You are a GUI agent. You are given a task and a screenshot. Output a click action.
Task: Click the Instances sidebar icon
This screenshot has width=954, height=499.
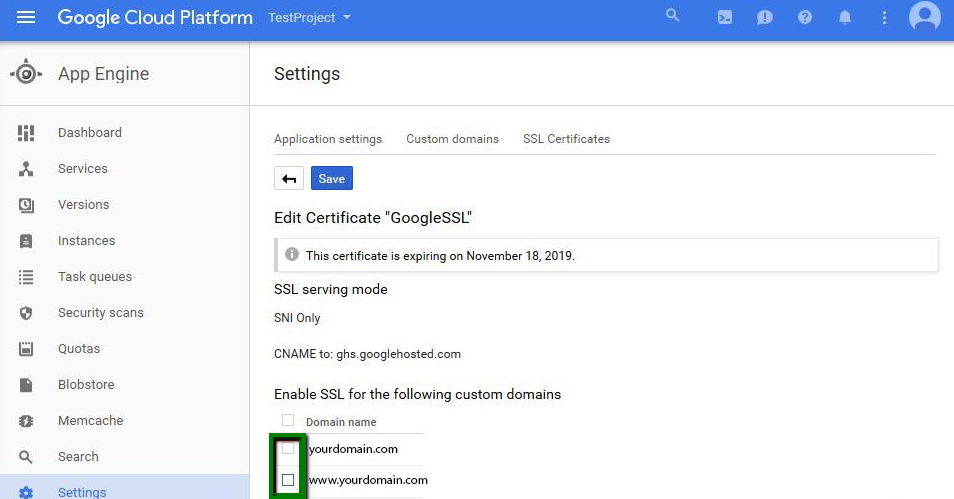click(x=26, y=241)
